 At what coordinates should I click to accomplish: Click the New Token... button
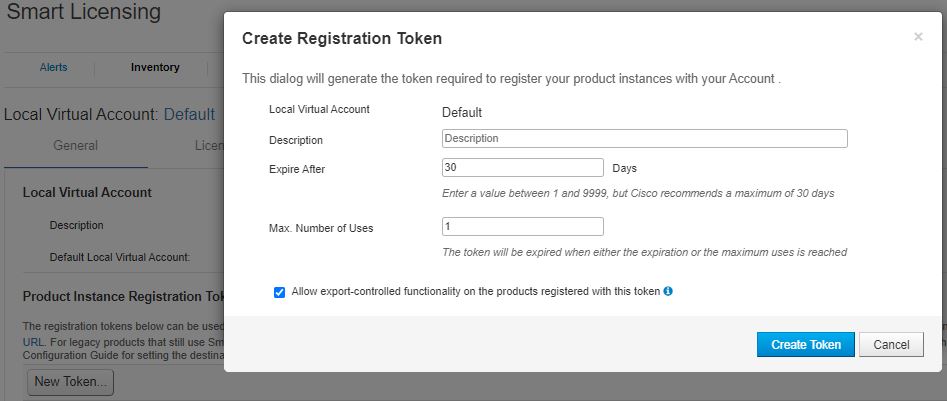[71, 382]
